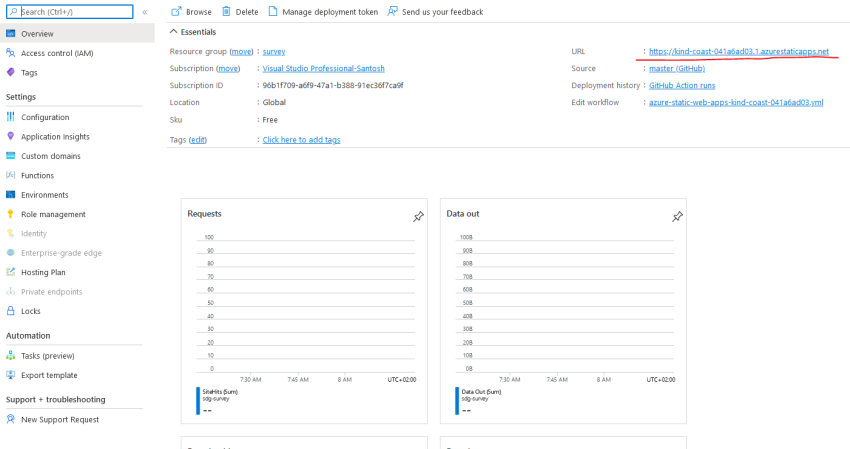
Task: Click the Overview icon in sidebar
Action: [10, 34]
